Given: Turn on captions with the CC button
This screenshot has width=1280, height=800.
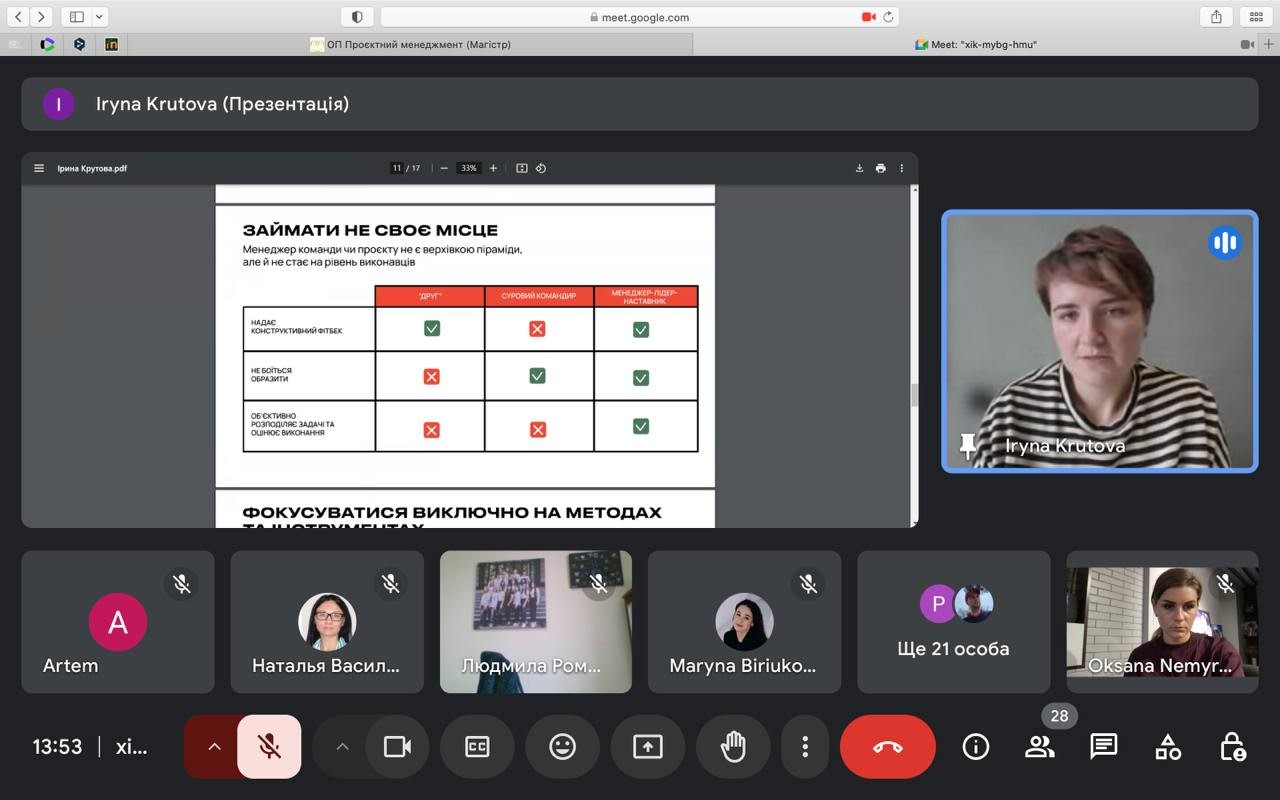Looking at the screenshot, I should 477,747.
